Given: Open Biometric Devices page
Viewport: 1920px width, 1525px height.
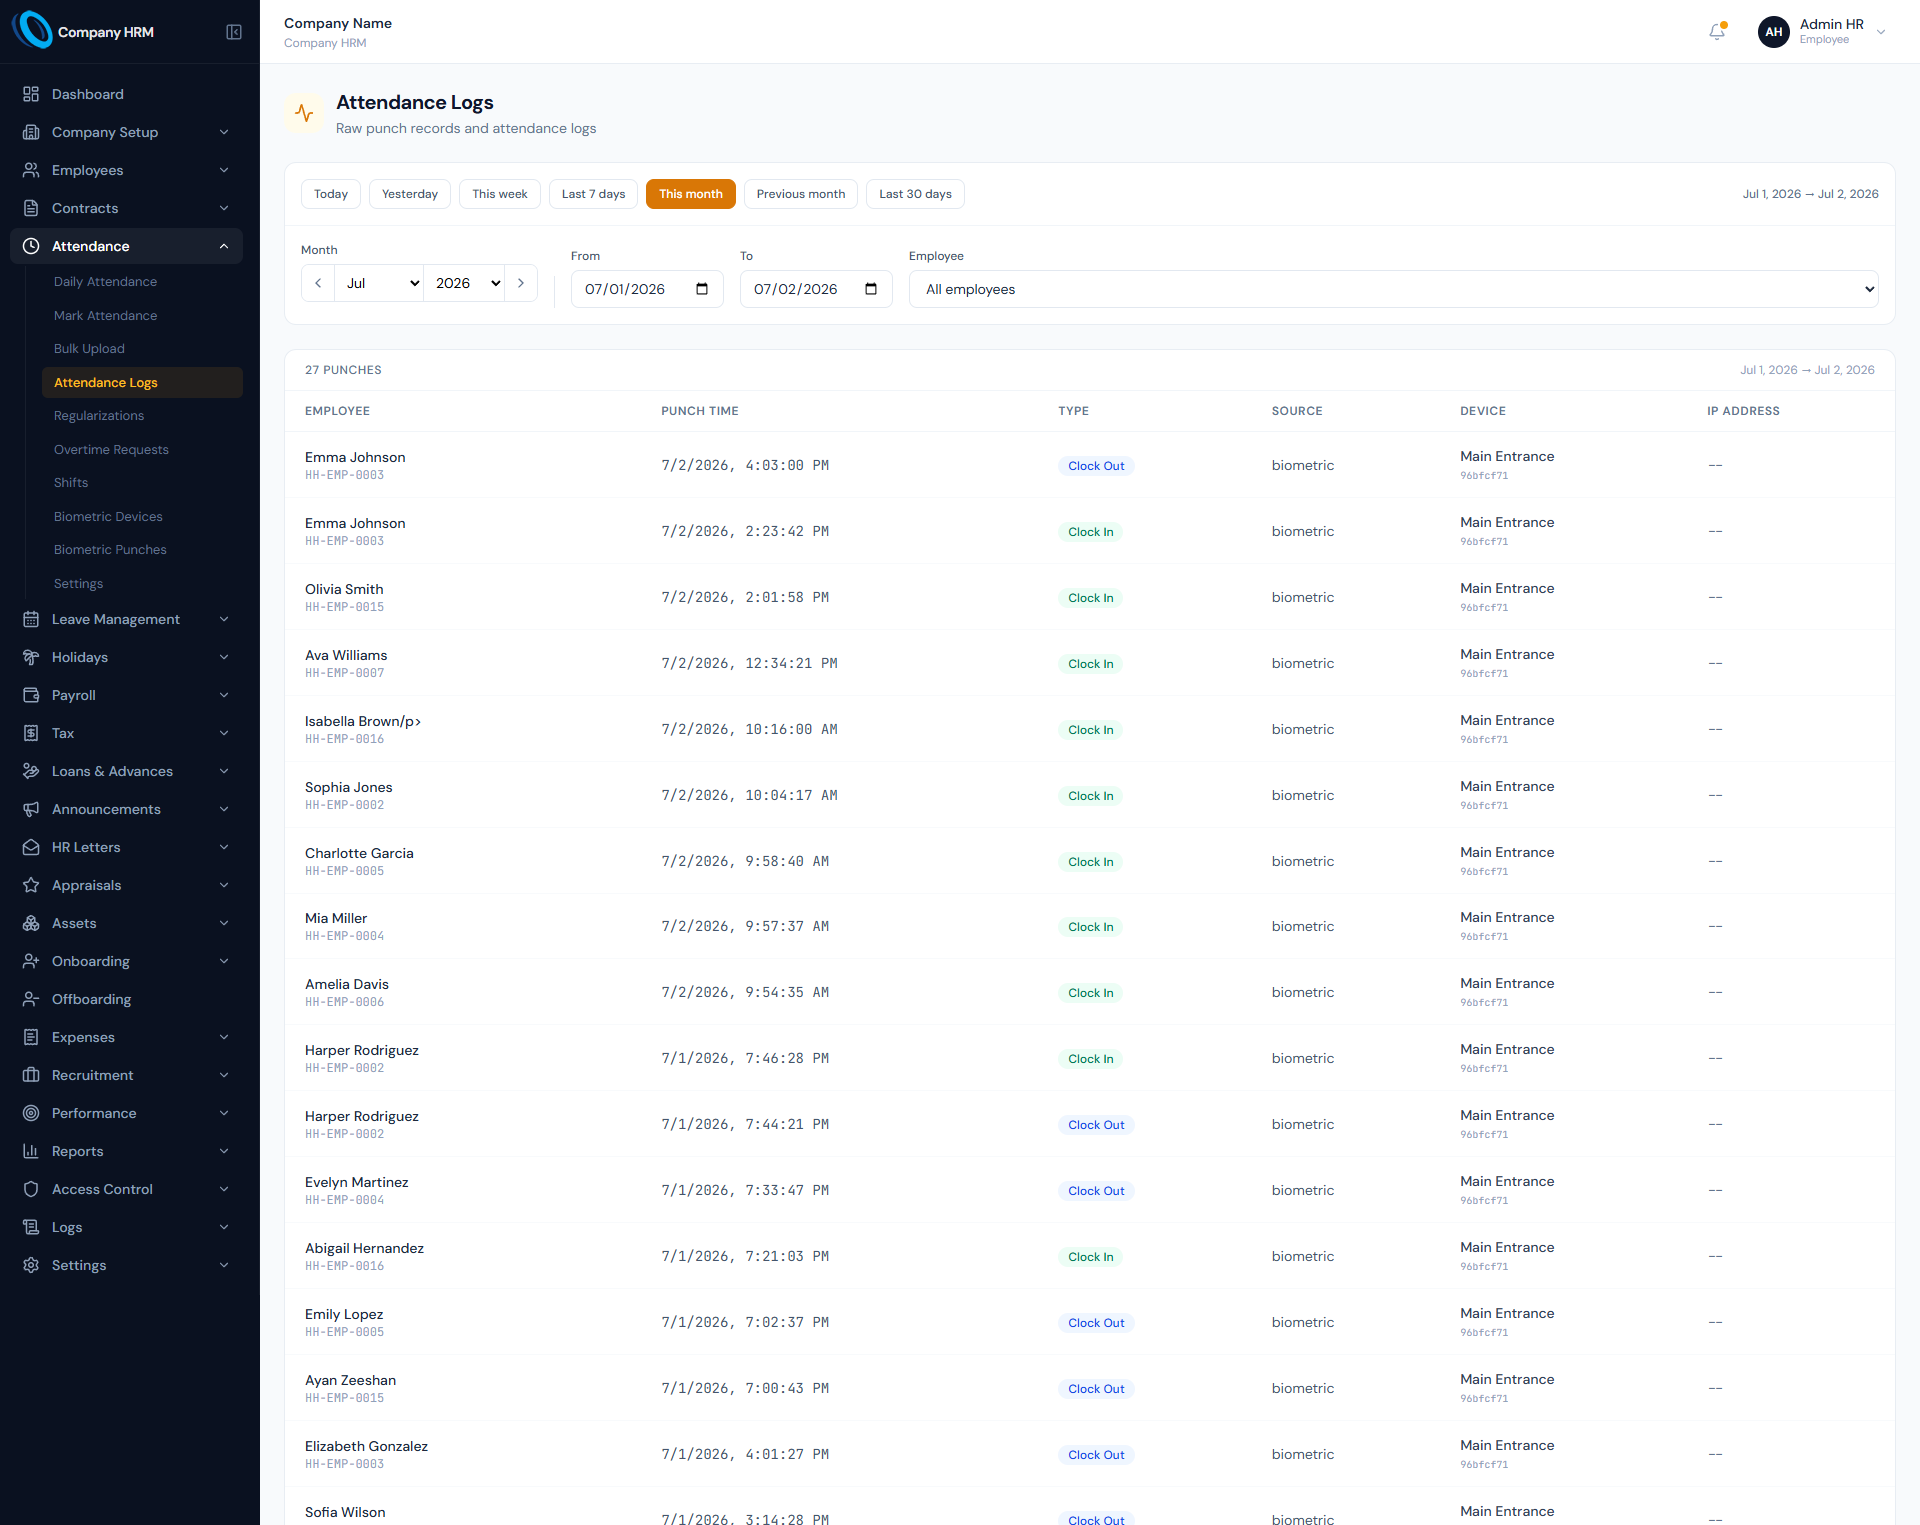Looking at the screenshot, I should (x=108, y=516).
